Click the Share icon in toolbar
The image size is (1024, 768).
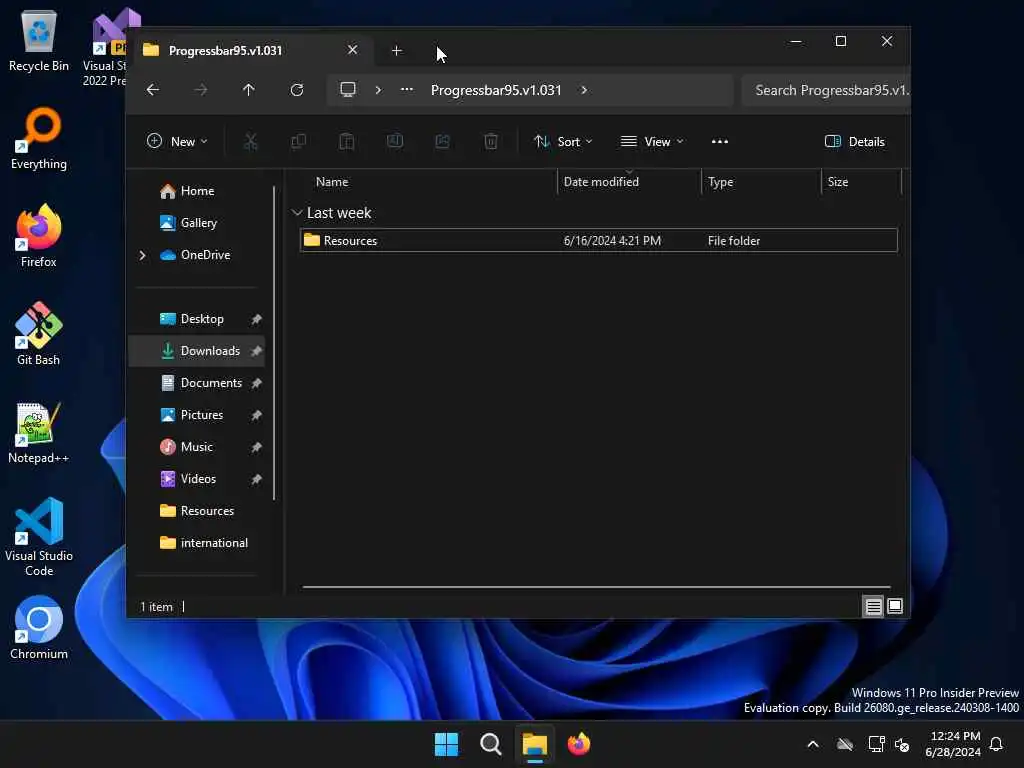coord(443,142)
